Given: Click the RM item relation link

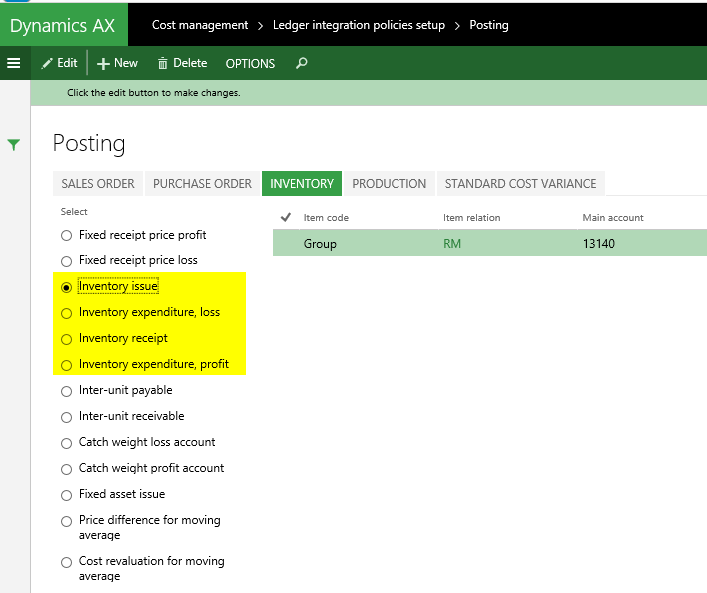Looking at the screenshot, I should (452, 243).
